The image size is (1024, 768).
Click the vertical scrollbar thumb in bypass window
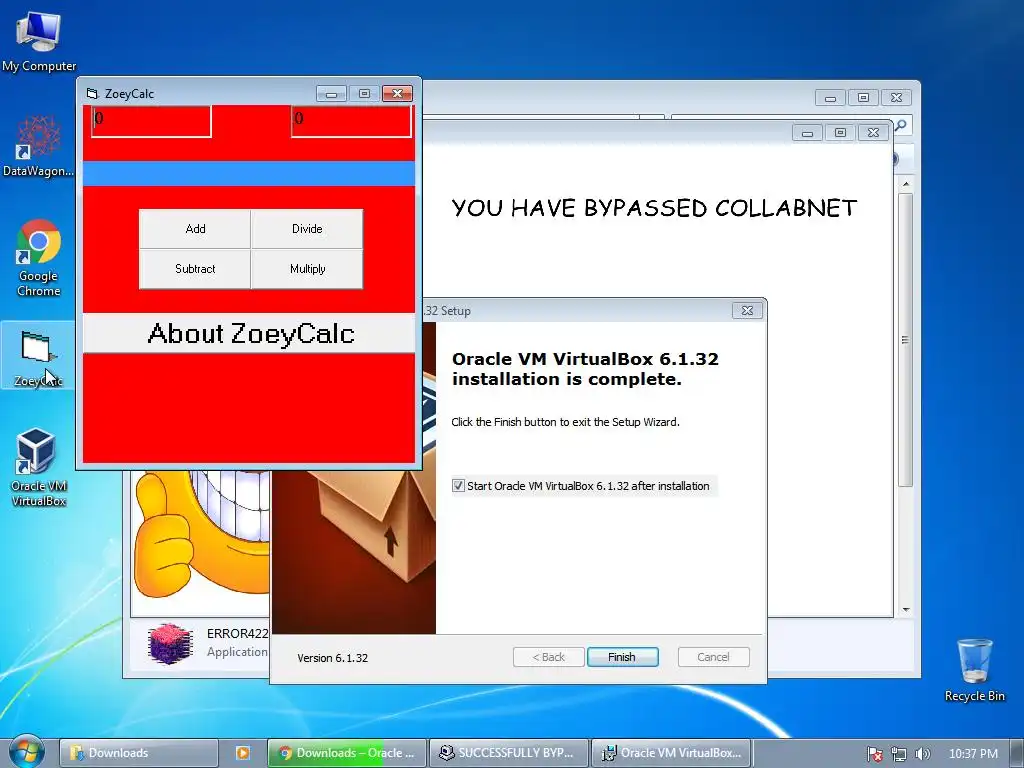[906, 340]
